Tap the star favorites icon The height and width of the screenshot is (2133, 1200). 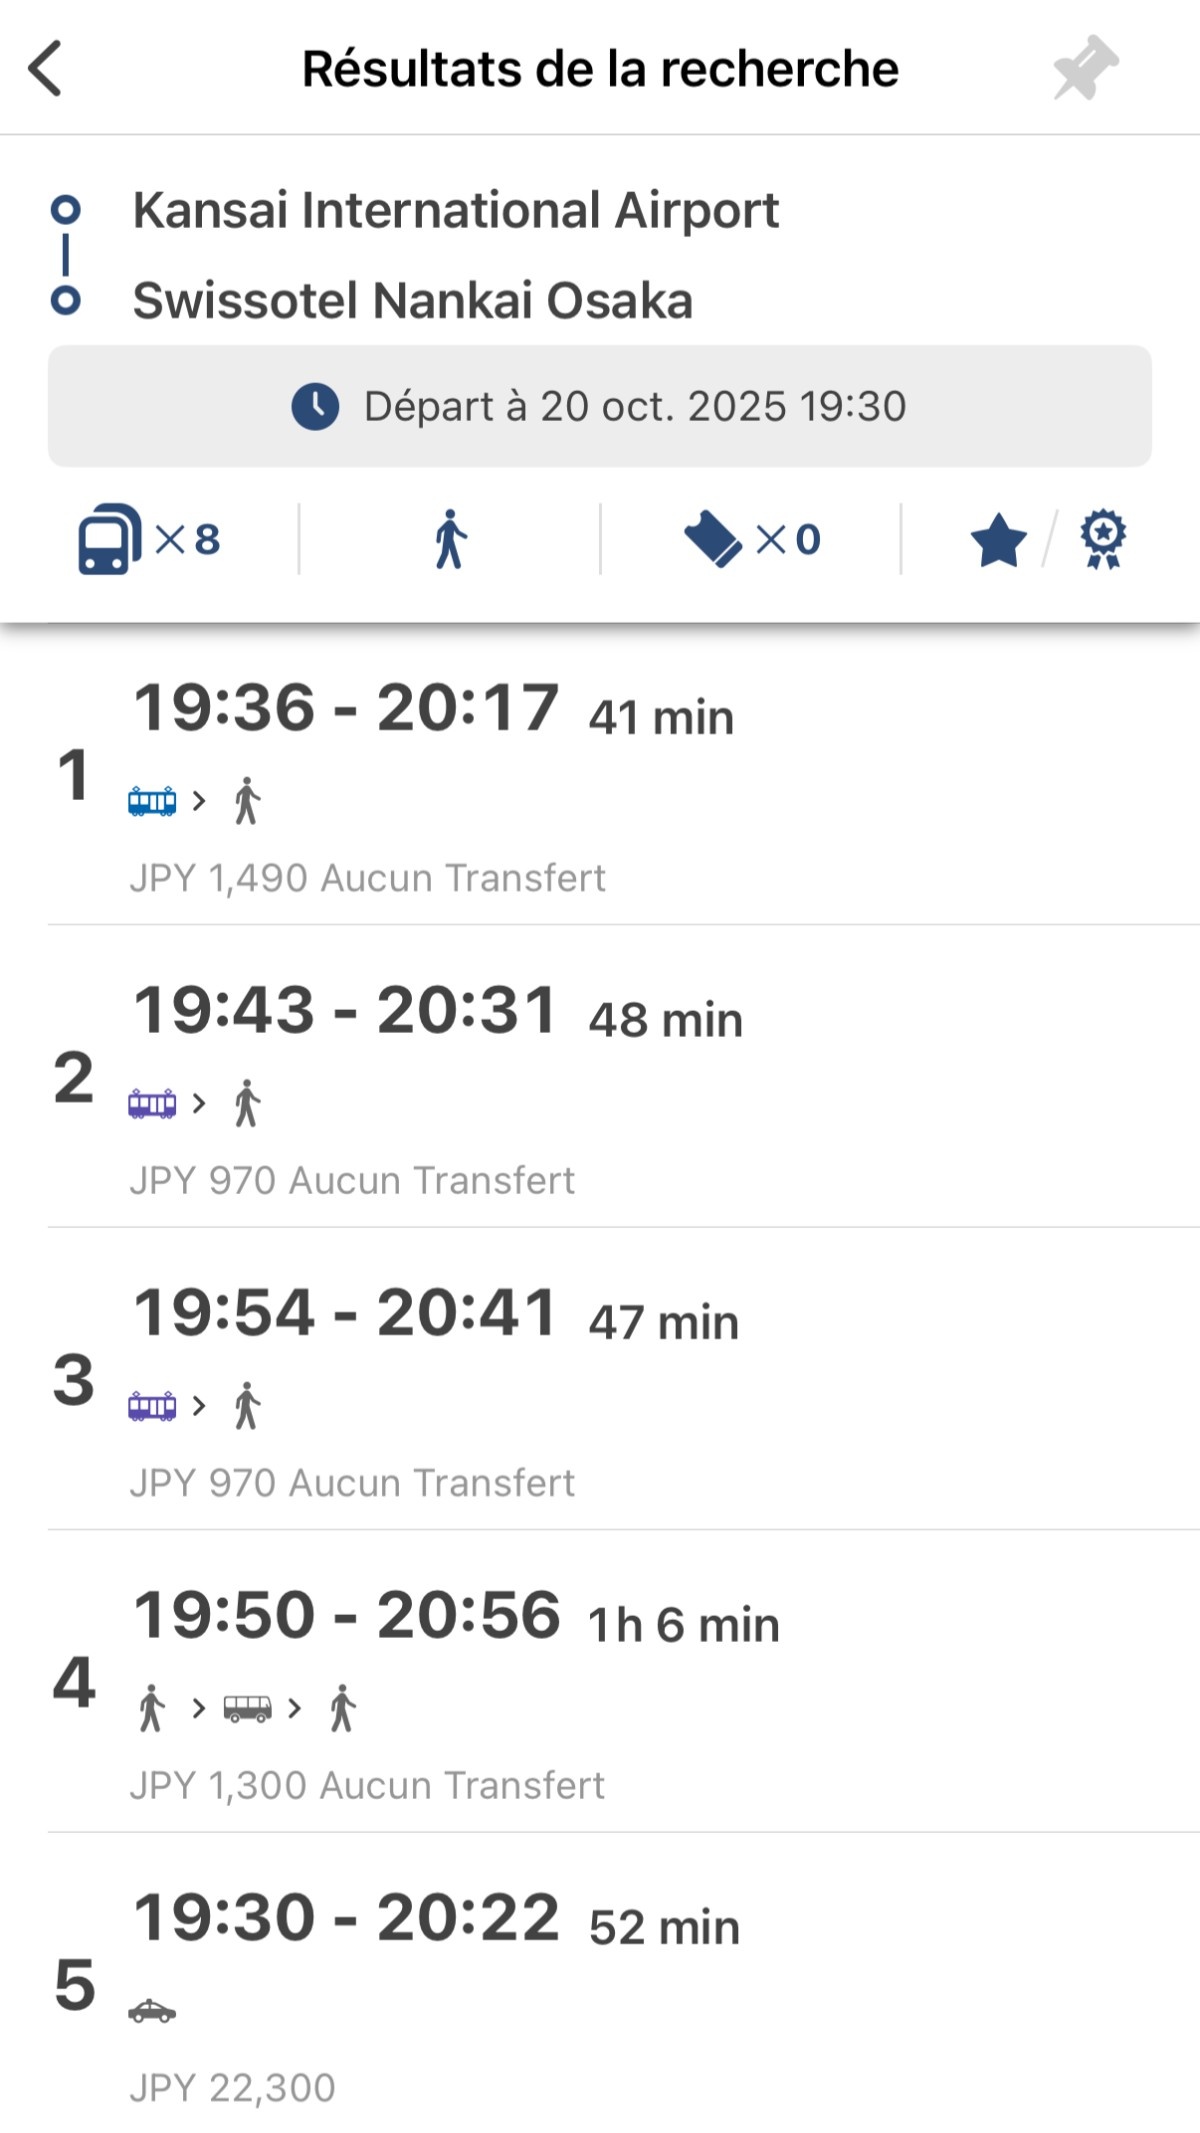click(x=998, y=540)
